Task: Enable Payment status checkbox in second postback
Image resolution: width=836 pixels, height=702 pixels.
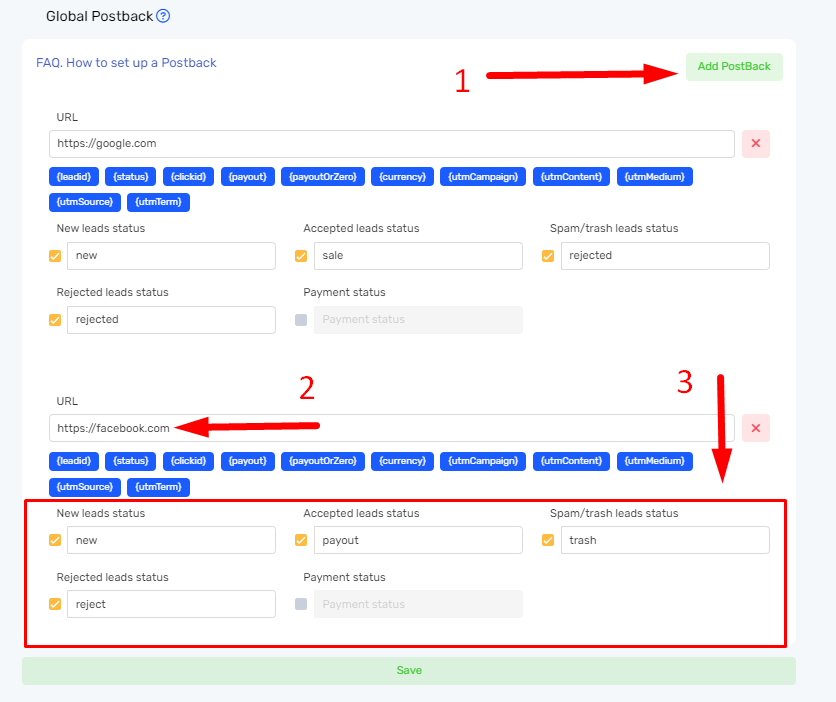Action: [301, 604]
